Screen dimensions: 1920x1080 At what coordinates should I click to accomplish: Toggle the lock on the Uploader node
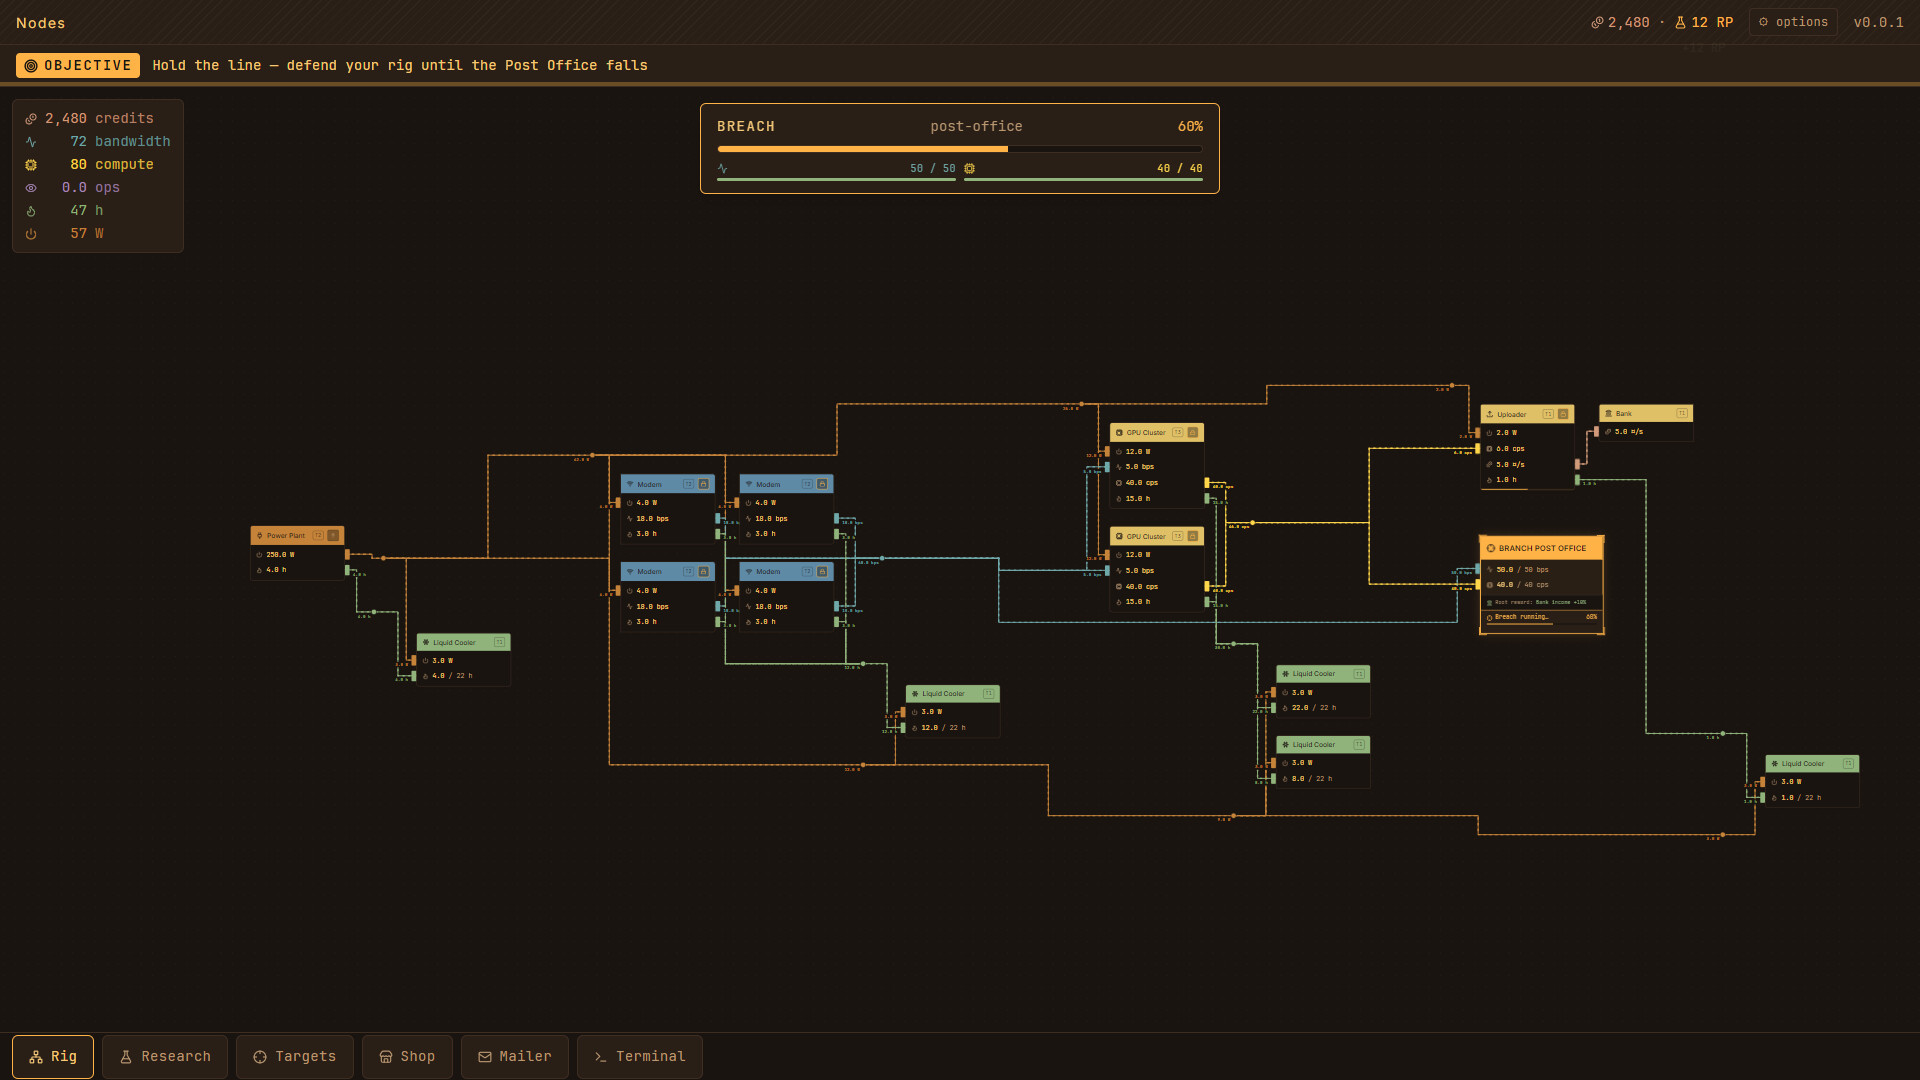1563,414
